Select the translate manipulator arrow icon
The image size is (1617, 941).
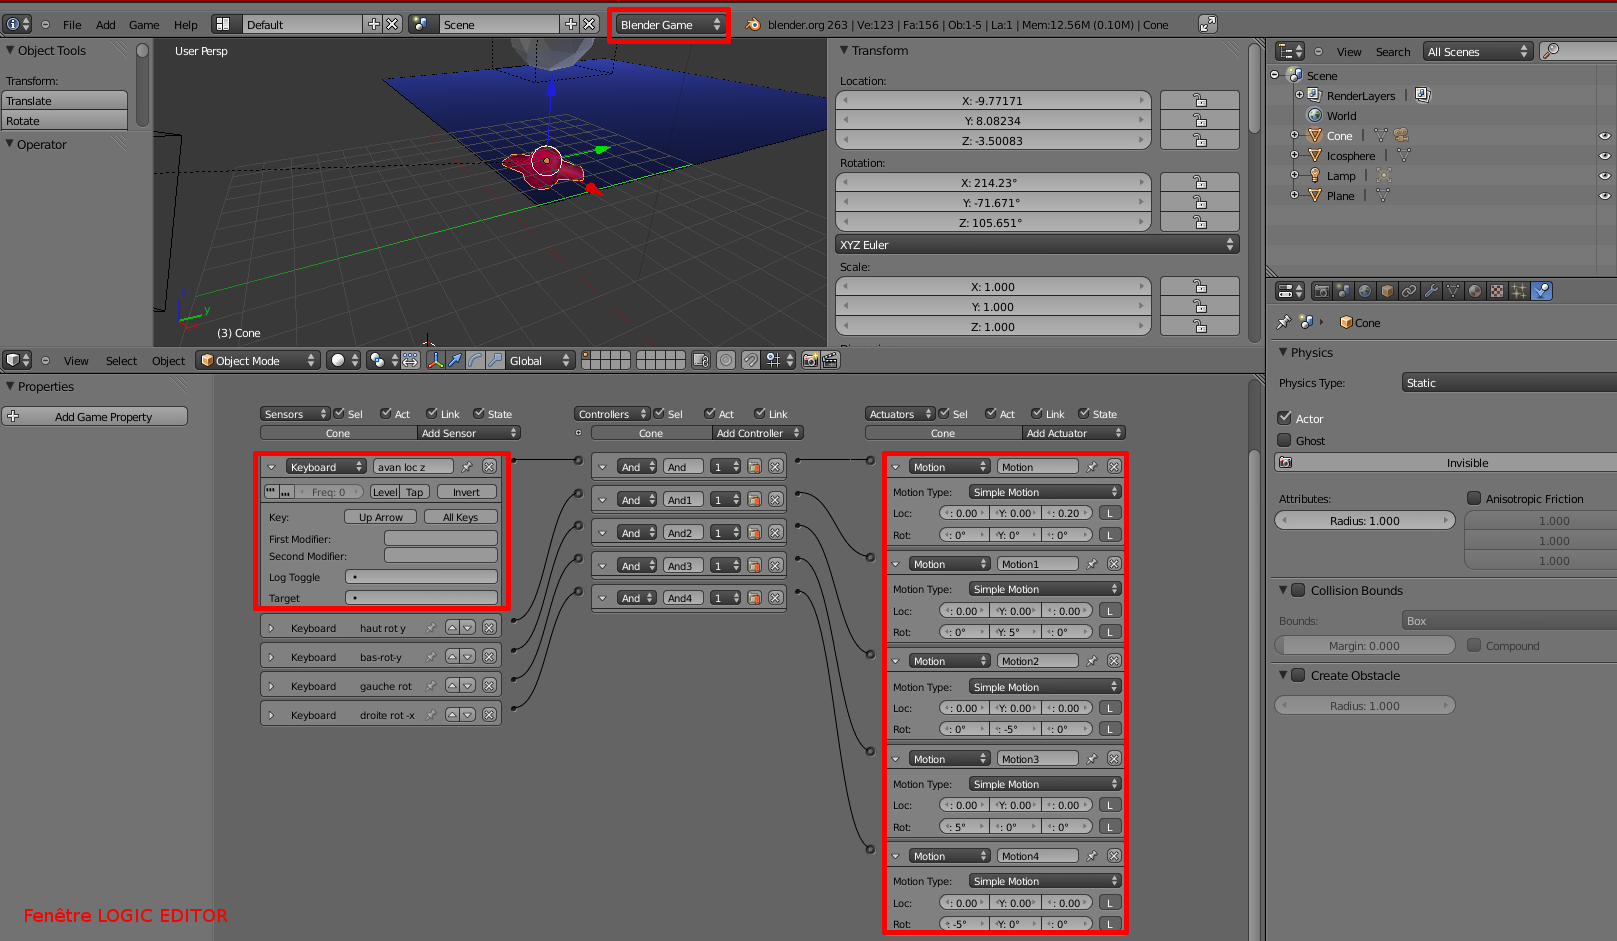[x=455, y=360]
